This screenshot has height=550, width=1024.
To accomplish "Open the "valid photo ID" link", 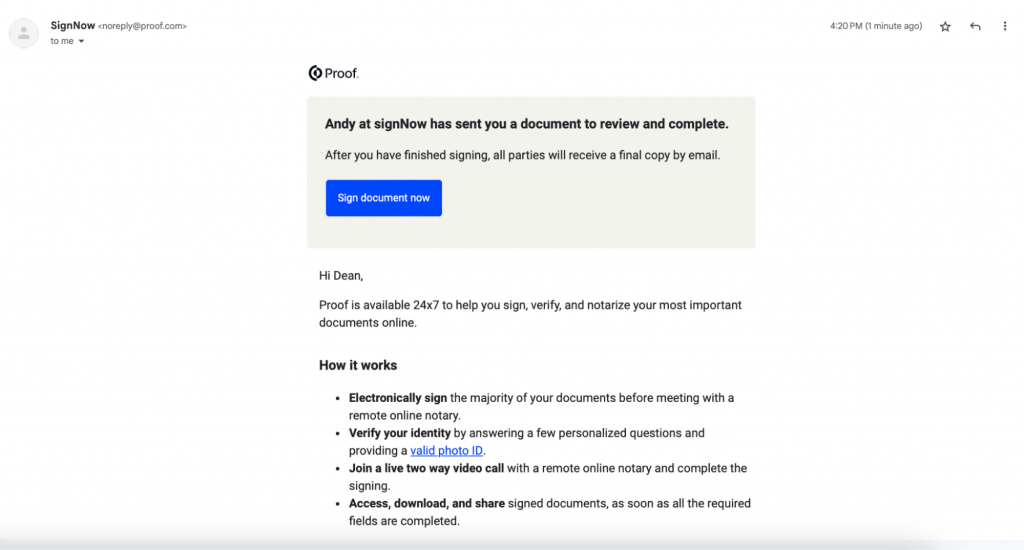I will 447,451.
